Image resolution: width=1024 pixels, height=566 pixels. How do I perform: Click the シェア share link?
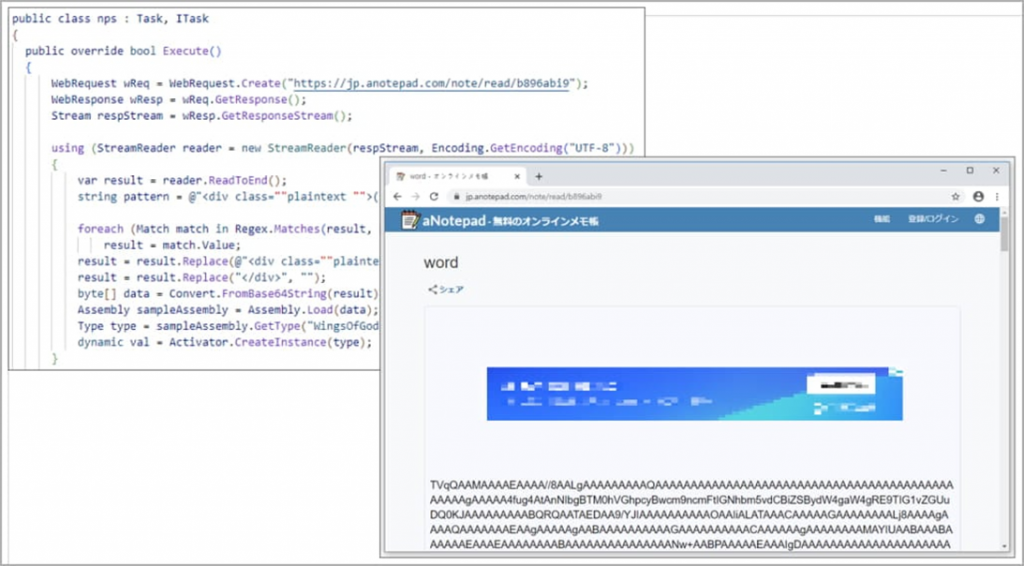click(446, 290)
